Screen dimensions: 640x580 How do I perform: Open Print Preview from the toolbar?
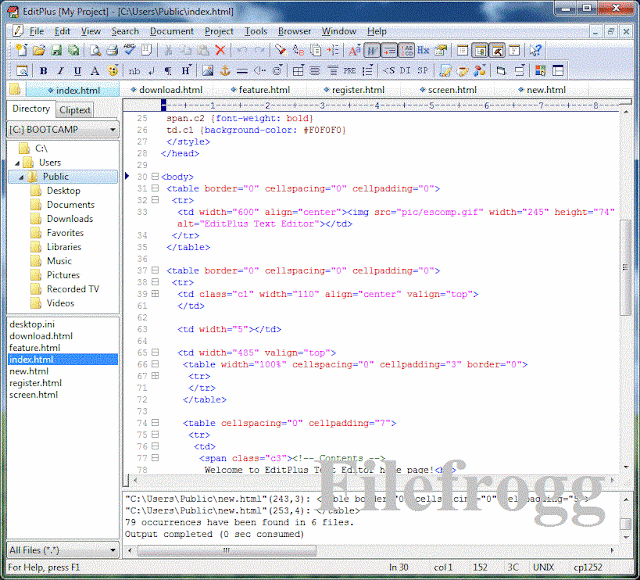point(95,50)
